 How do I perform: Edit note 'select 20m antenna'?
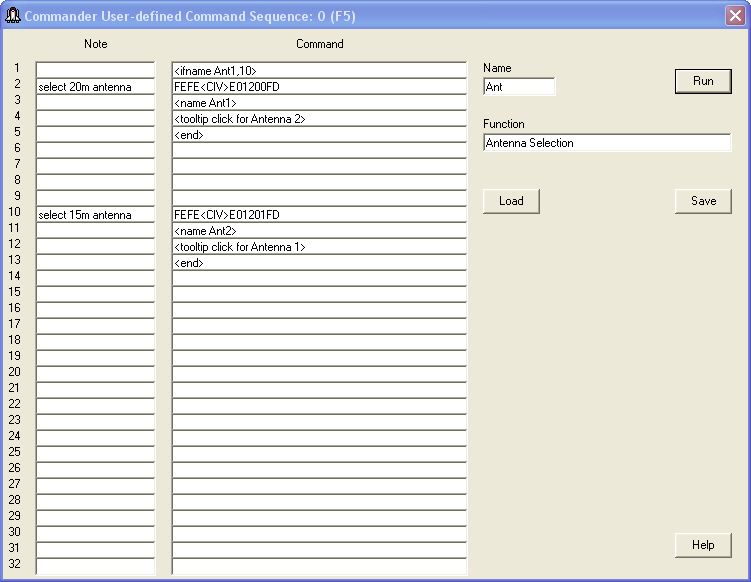coord(95,87)
